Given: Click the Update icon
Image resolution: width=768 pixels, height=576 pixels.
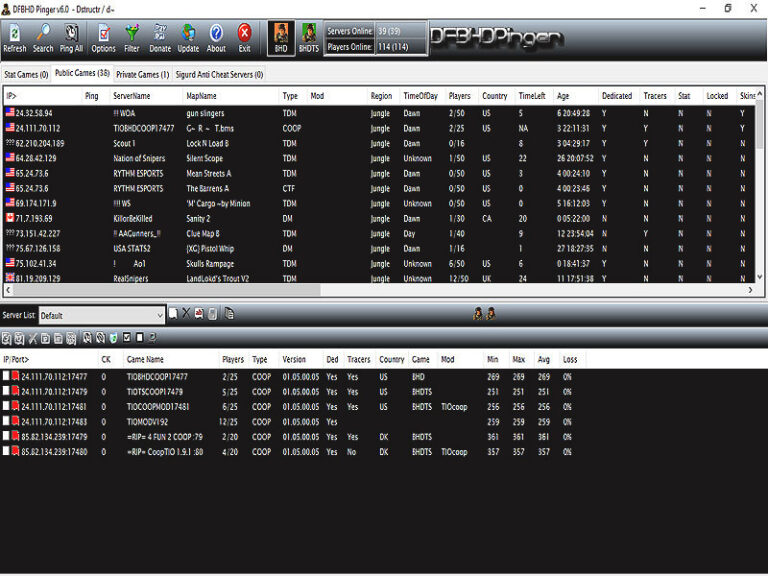Looking at the screenshot, I should point(188,38).
